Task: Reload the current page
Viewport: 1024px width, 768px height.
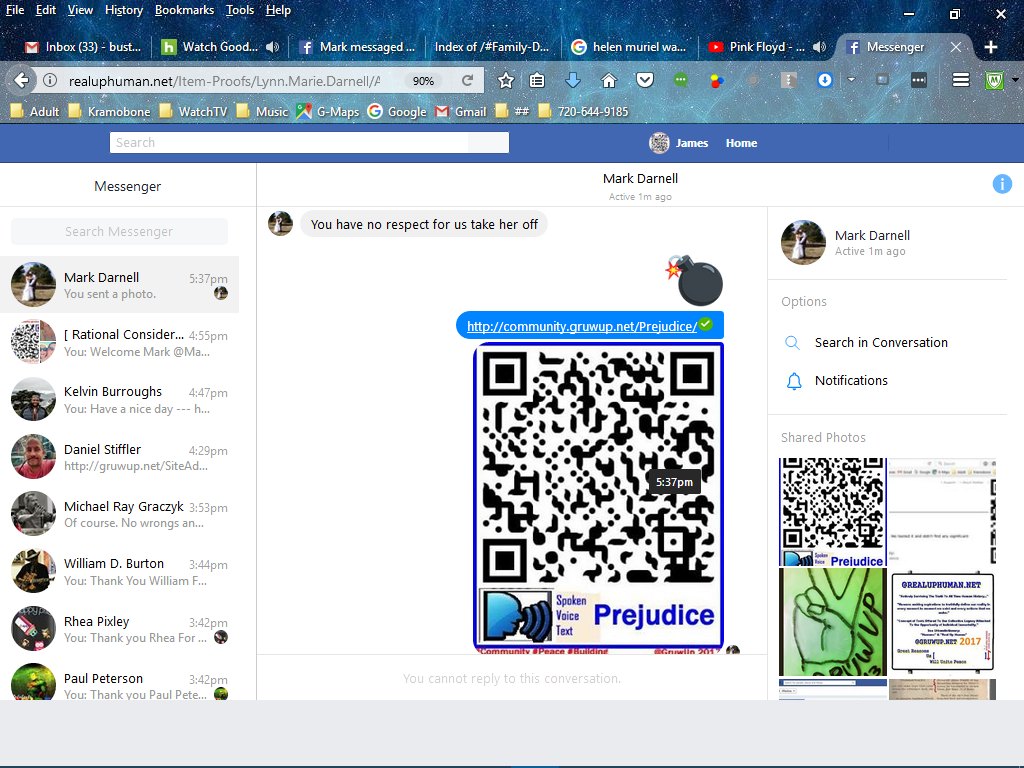Action: 467,80
